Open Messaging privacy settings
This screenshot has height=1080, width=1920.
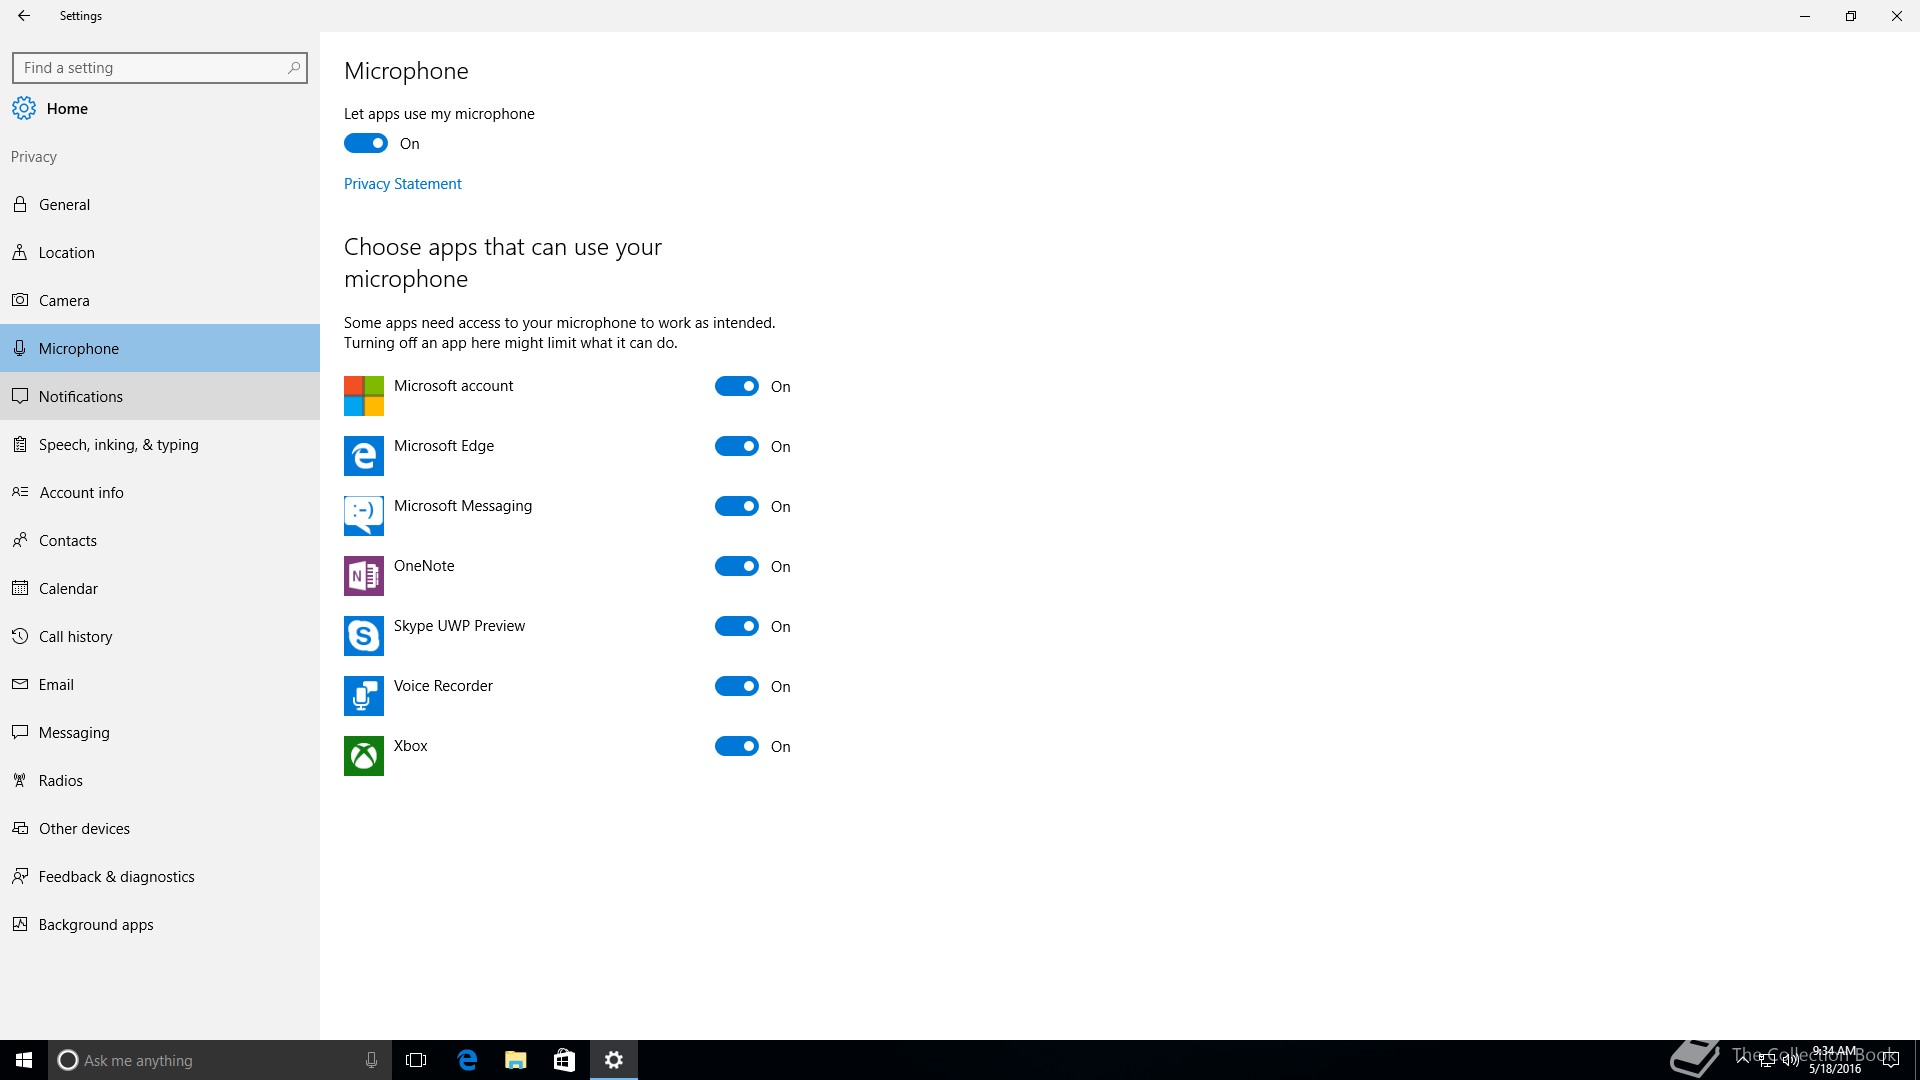pyautogui.click(x=160, y=732)
